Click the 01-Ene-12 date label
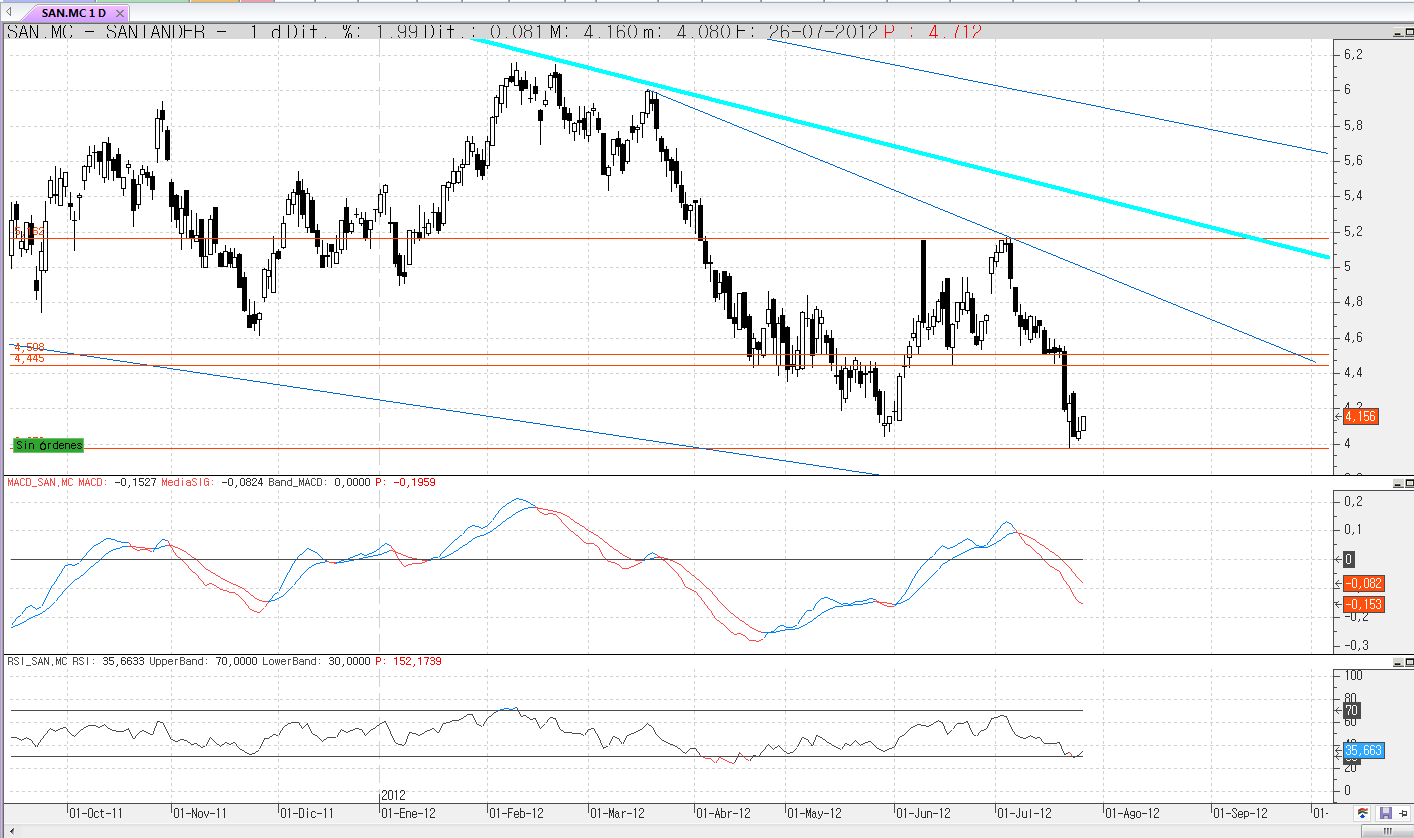The height and width of the screenshot is (838, 1414). (409, 813)
